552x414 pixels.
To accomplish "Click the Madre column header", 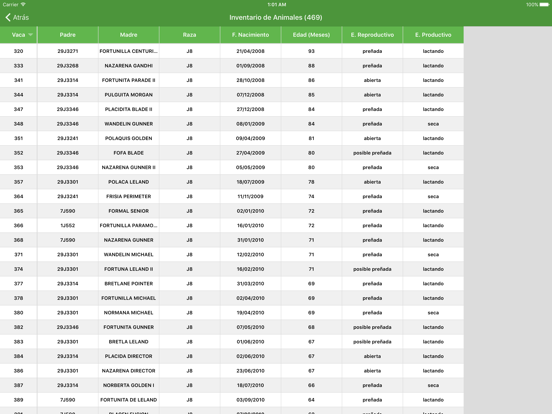I will [x=128, y=34].
